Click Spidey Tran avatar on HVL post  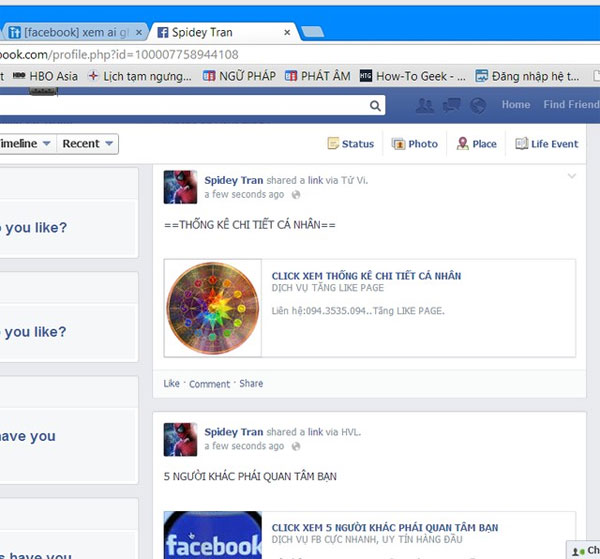[x=180, y=439]
